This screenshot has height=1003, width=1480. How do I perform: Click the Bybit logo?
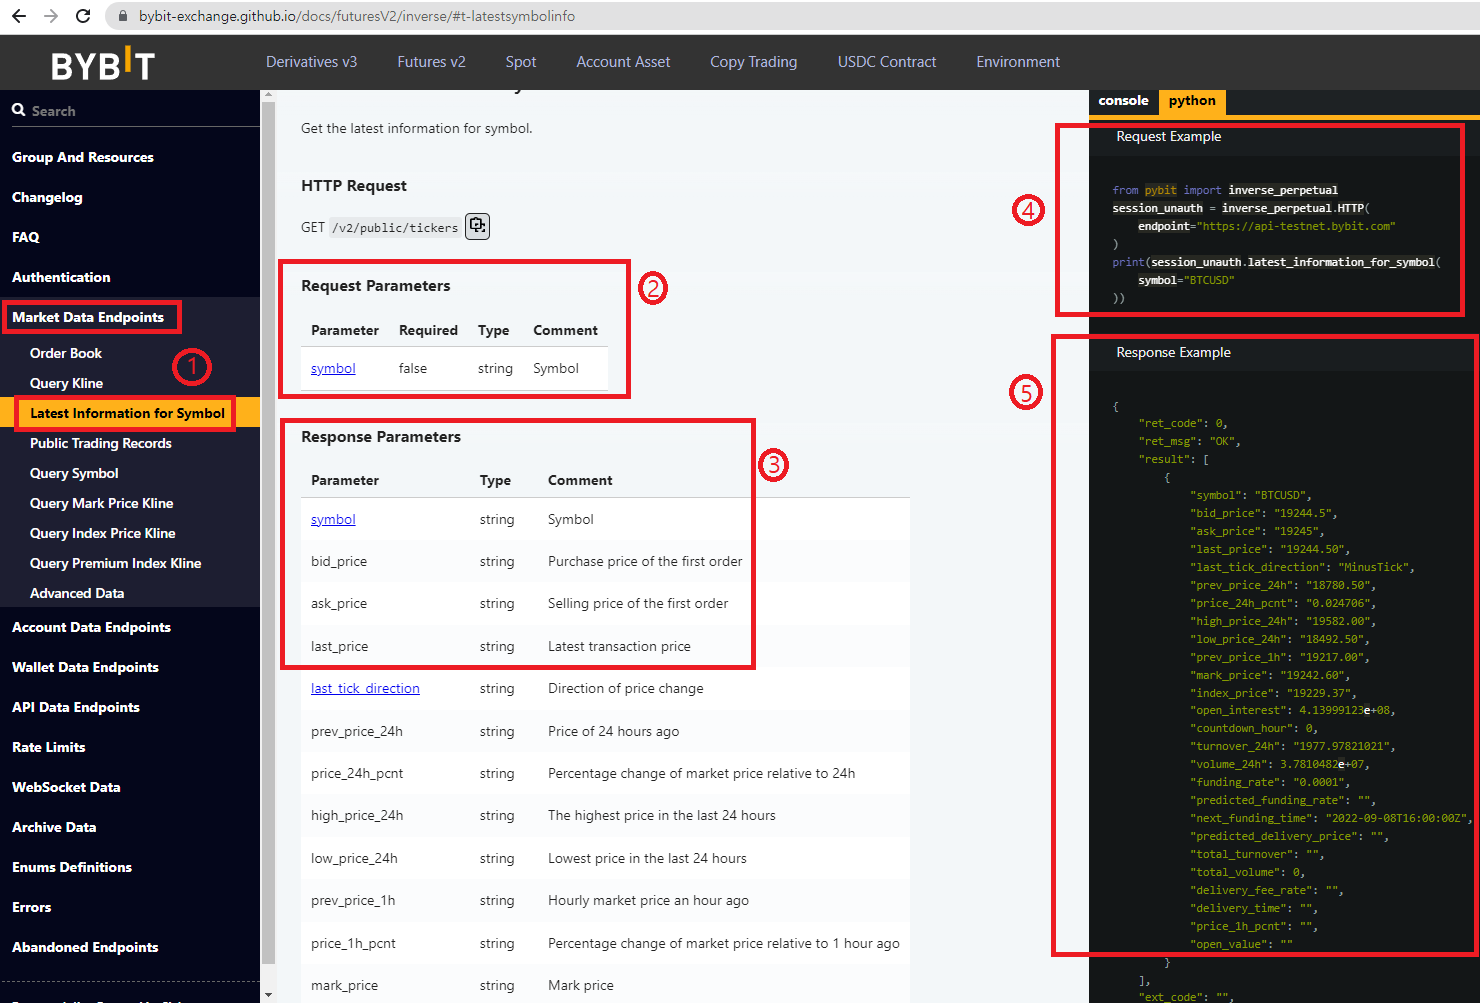pyautogui.click(x=103, y=64)
